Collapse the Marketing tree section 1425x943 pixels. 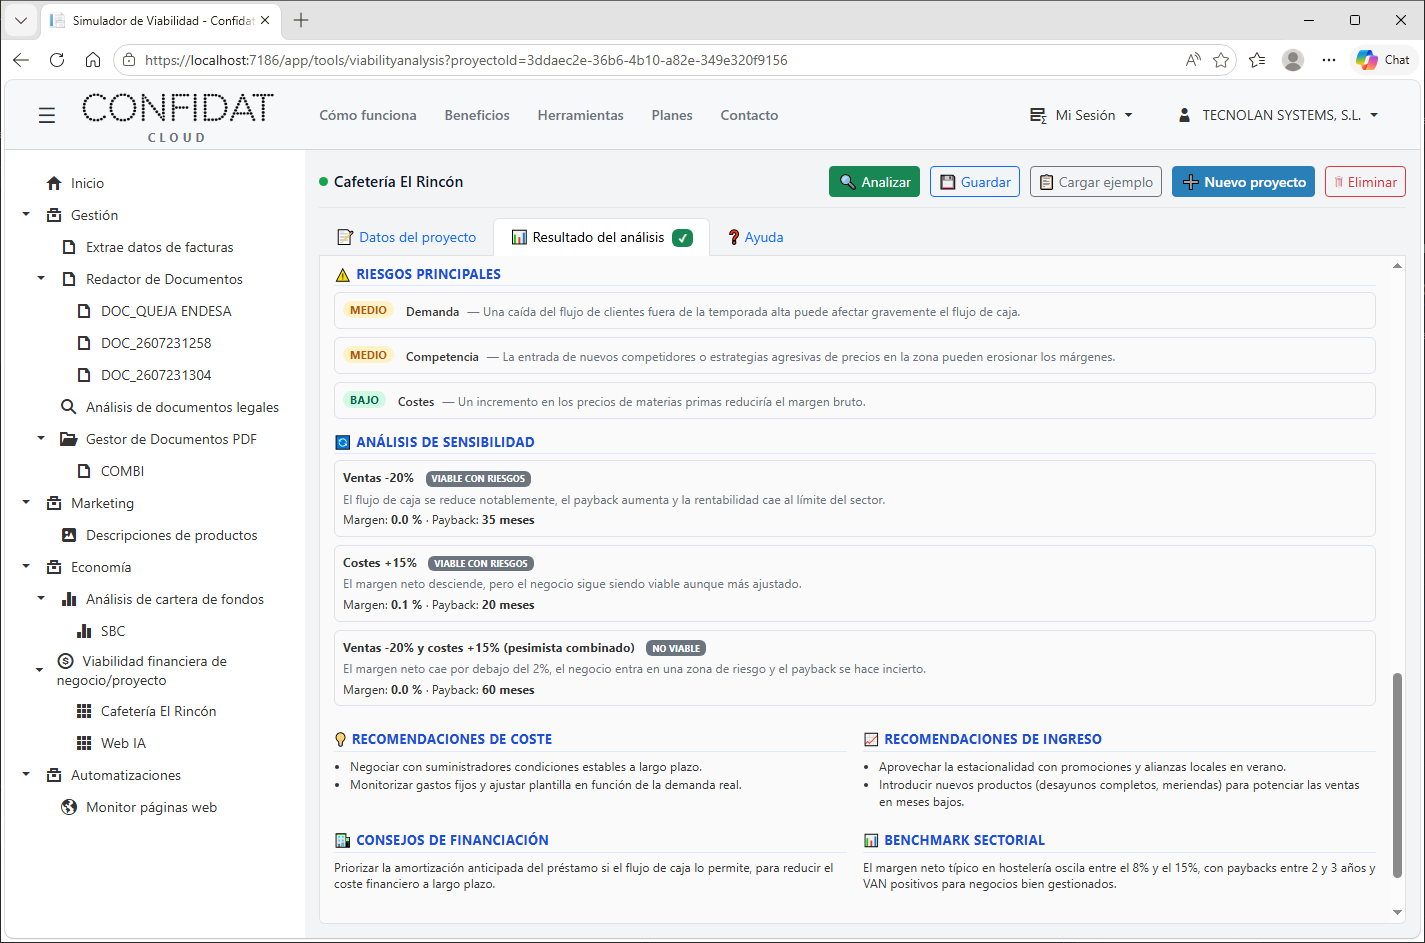tap(26, 503)
